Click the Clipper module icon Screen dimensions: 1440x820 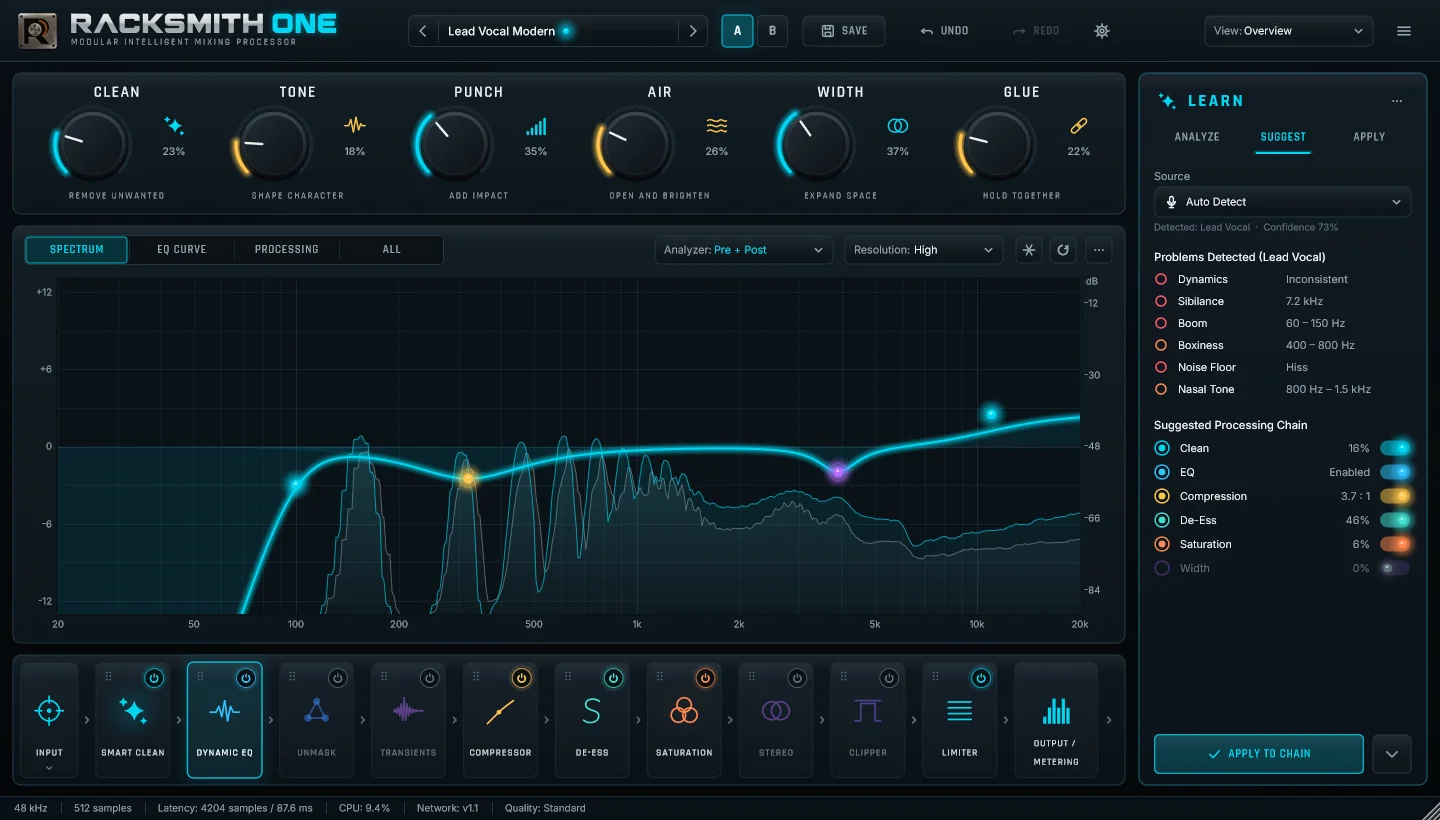pos(868,711)
